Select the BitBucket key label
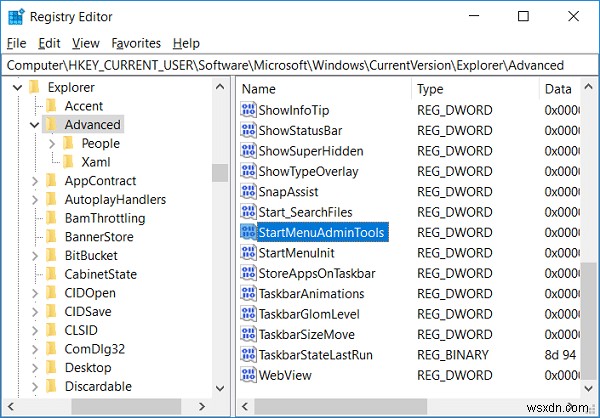This screenshot has height=418, width=600. tap(91, 255)
